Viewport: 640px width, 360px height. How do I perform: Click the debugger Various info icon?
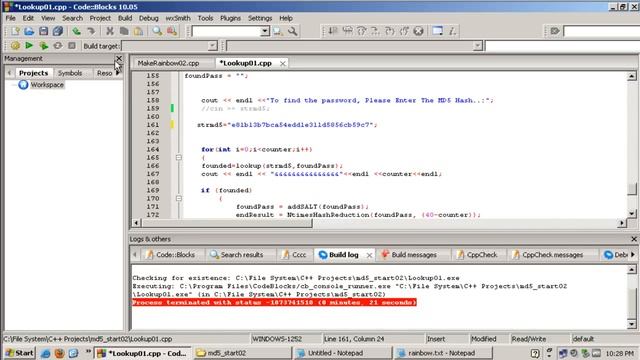coord(452,31)
